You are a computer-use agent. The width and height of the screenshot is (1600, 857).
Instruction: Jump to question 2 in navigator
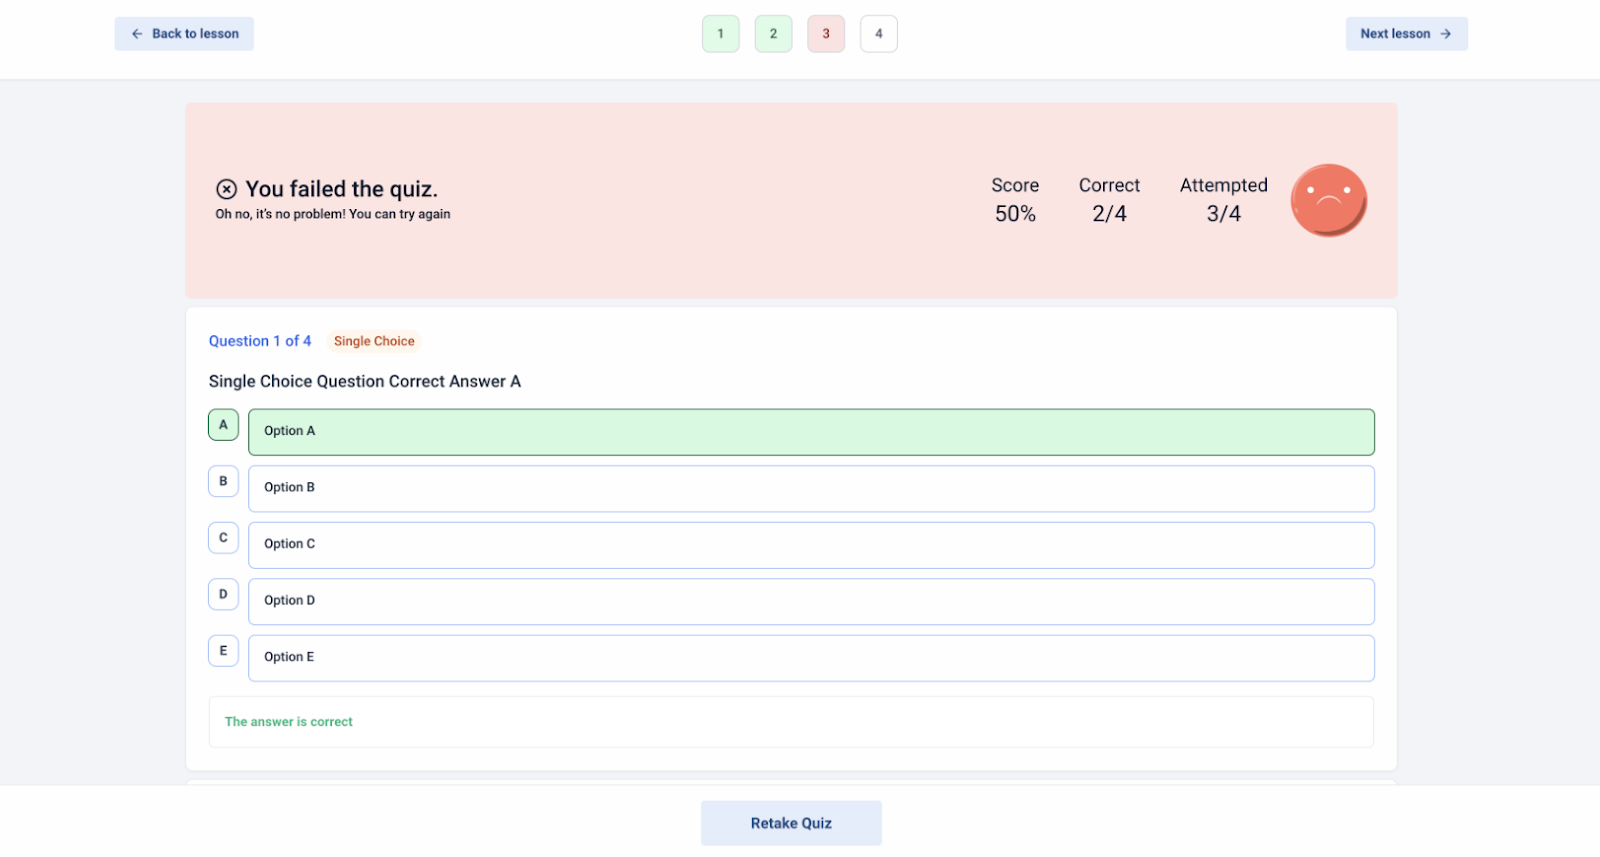[773, 34]
